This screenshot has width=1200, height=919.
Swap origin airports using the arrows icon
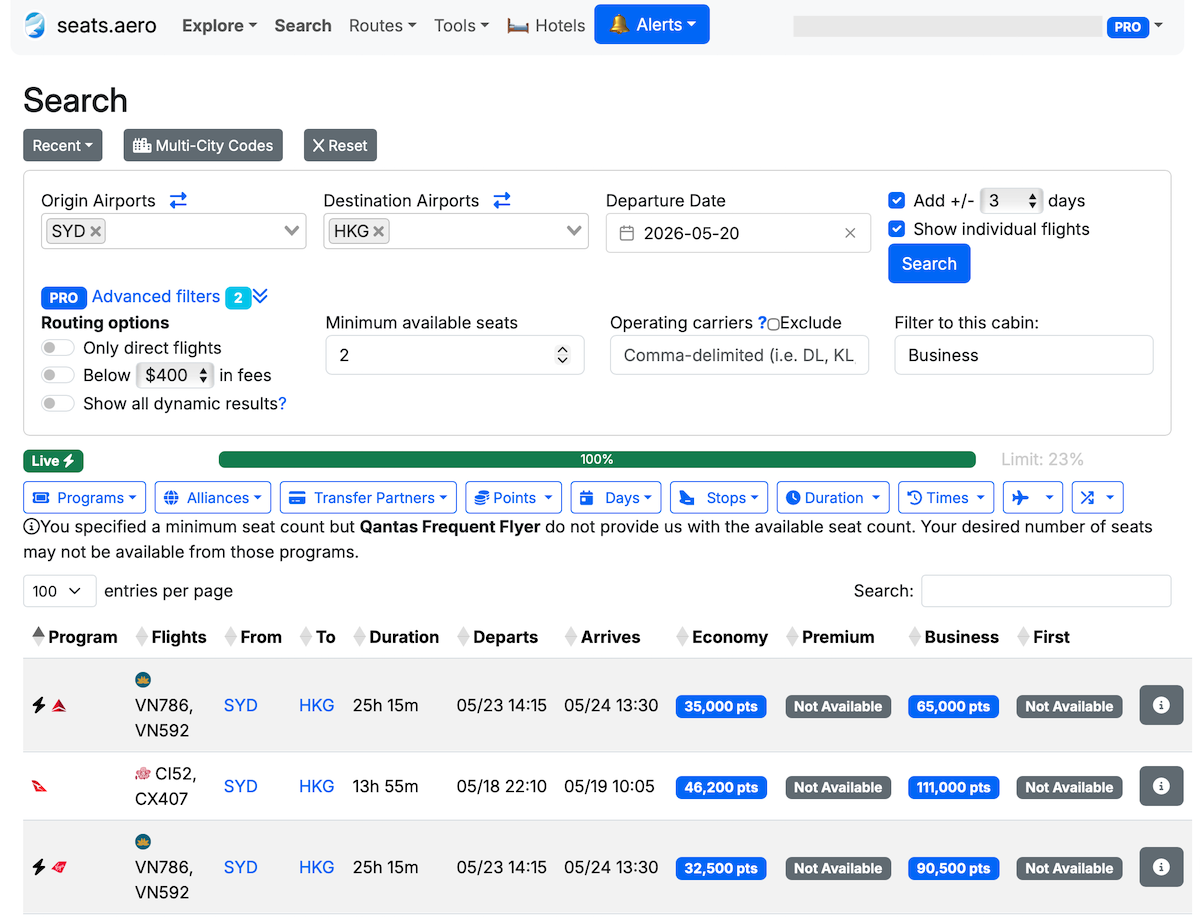coord(178,201)
